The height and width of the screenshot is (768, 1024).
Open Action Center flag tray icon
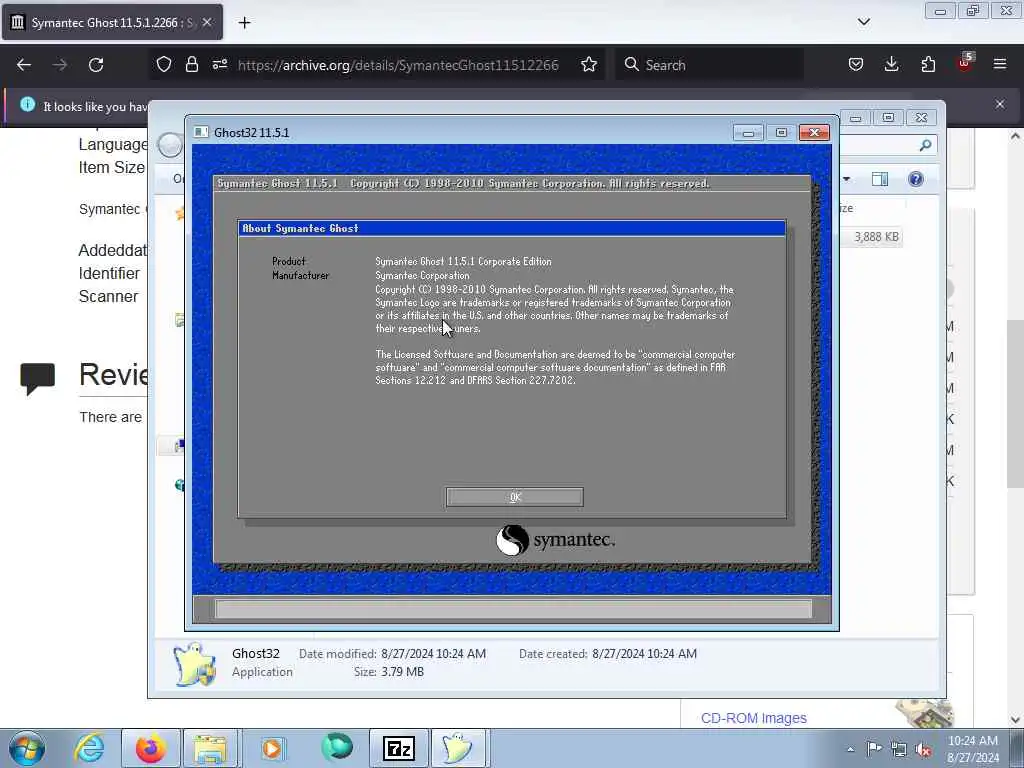click(874, 748)
